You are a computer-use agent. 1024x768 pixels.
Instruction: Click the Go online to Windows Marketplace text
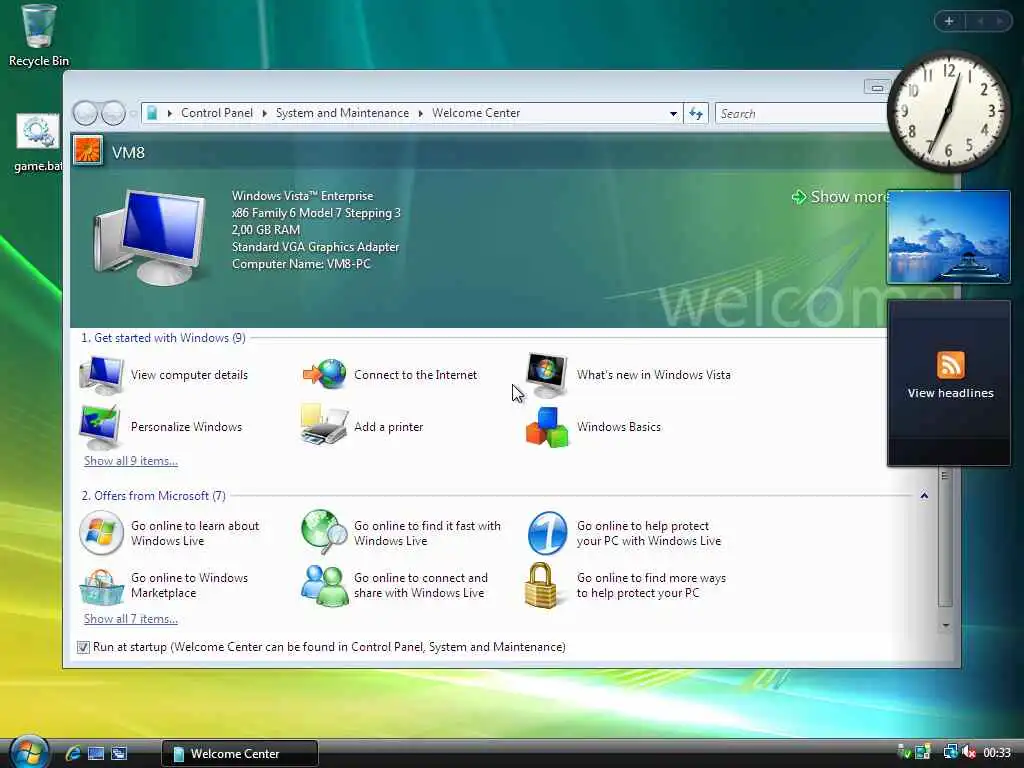(x=189, y=586)
